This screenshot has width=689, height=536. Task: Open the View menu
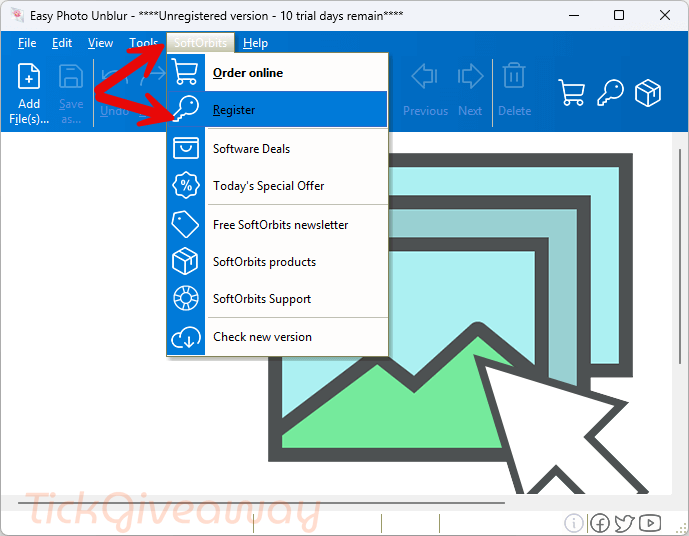[x=100, y=43]
